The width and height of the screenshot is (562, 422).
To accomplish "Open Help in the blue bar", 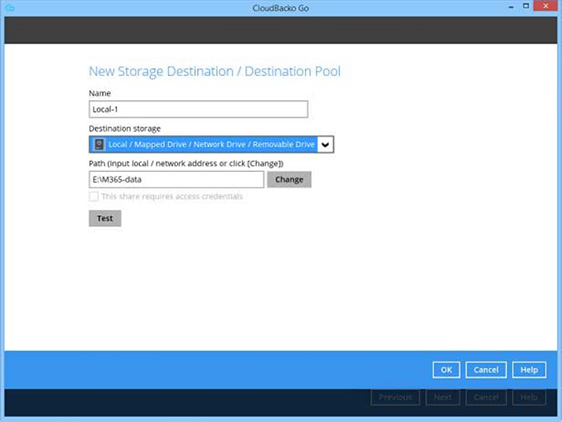I will click(x=529, y=370).
